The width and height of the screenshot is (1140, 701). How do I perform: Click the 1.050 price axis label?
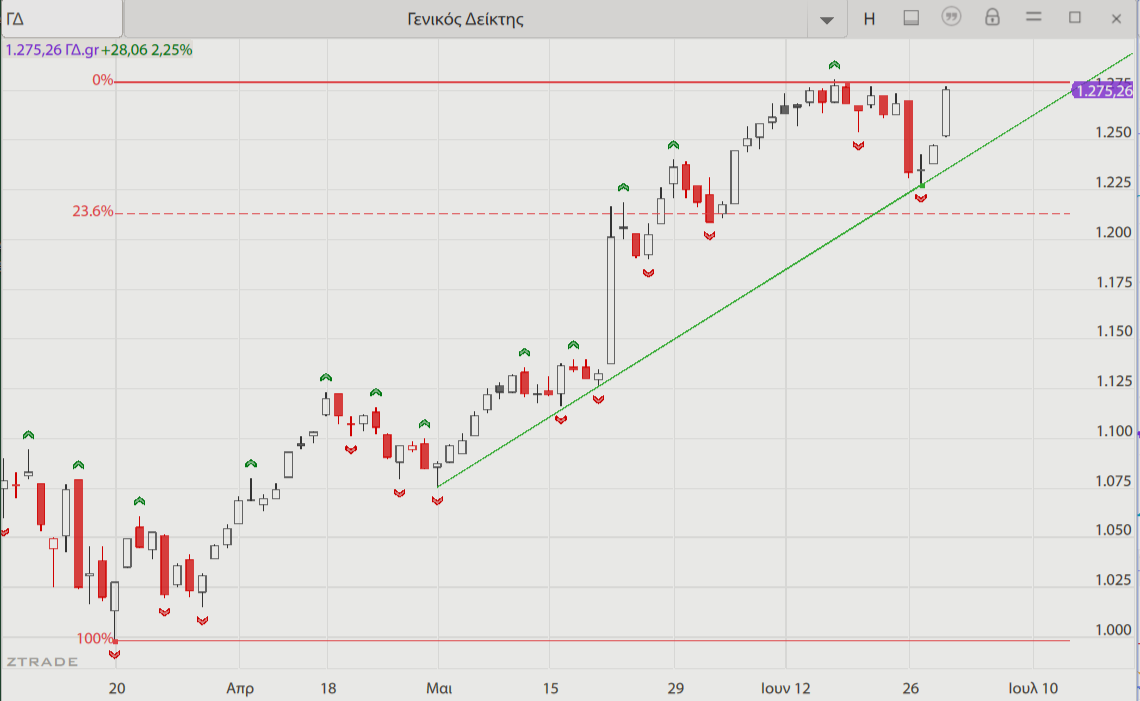tap(1114, 530)
